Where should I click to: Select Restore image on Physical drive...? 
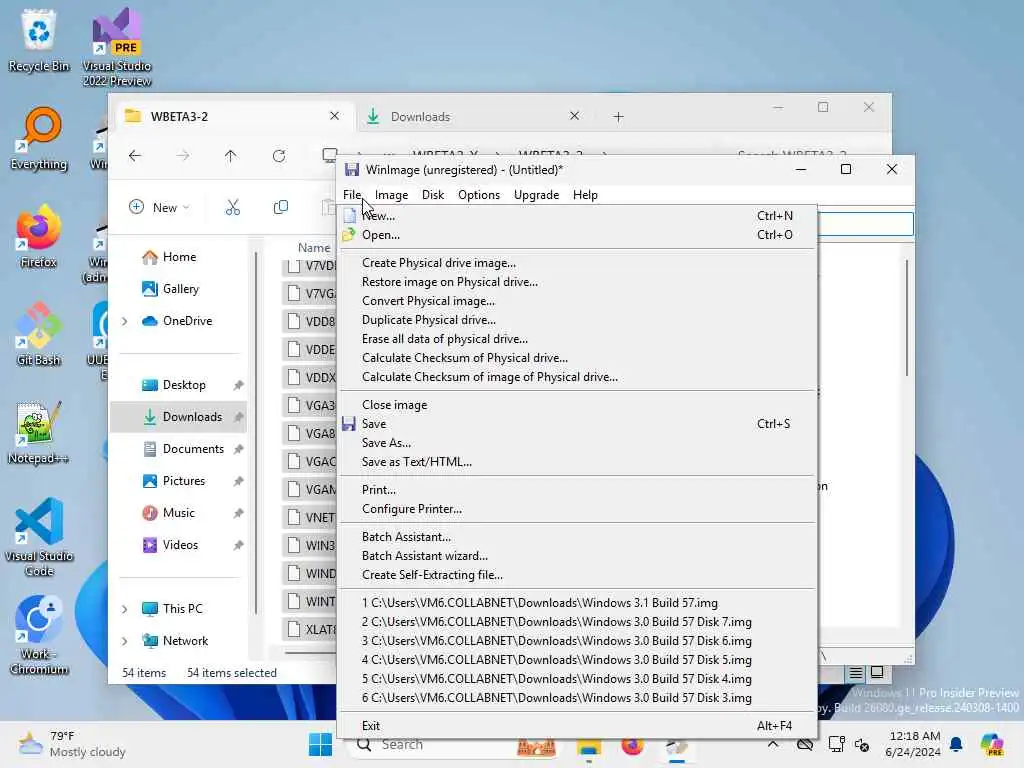coord(577,281)
